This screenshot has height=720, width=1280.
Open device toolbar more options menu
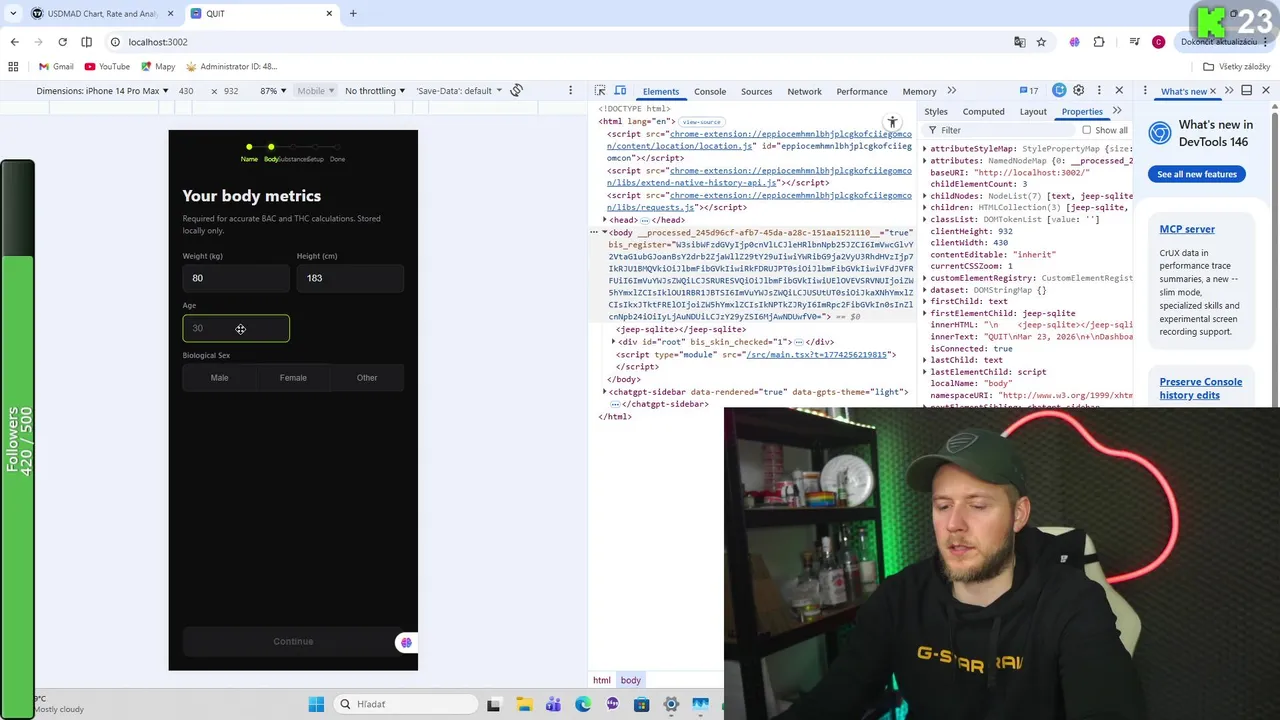pyautogui.click(x=571, y=91)
